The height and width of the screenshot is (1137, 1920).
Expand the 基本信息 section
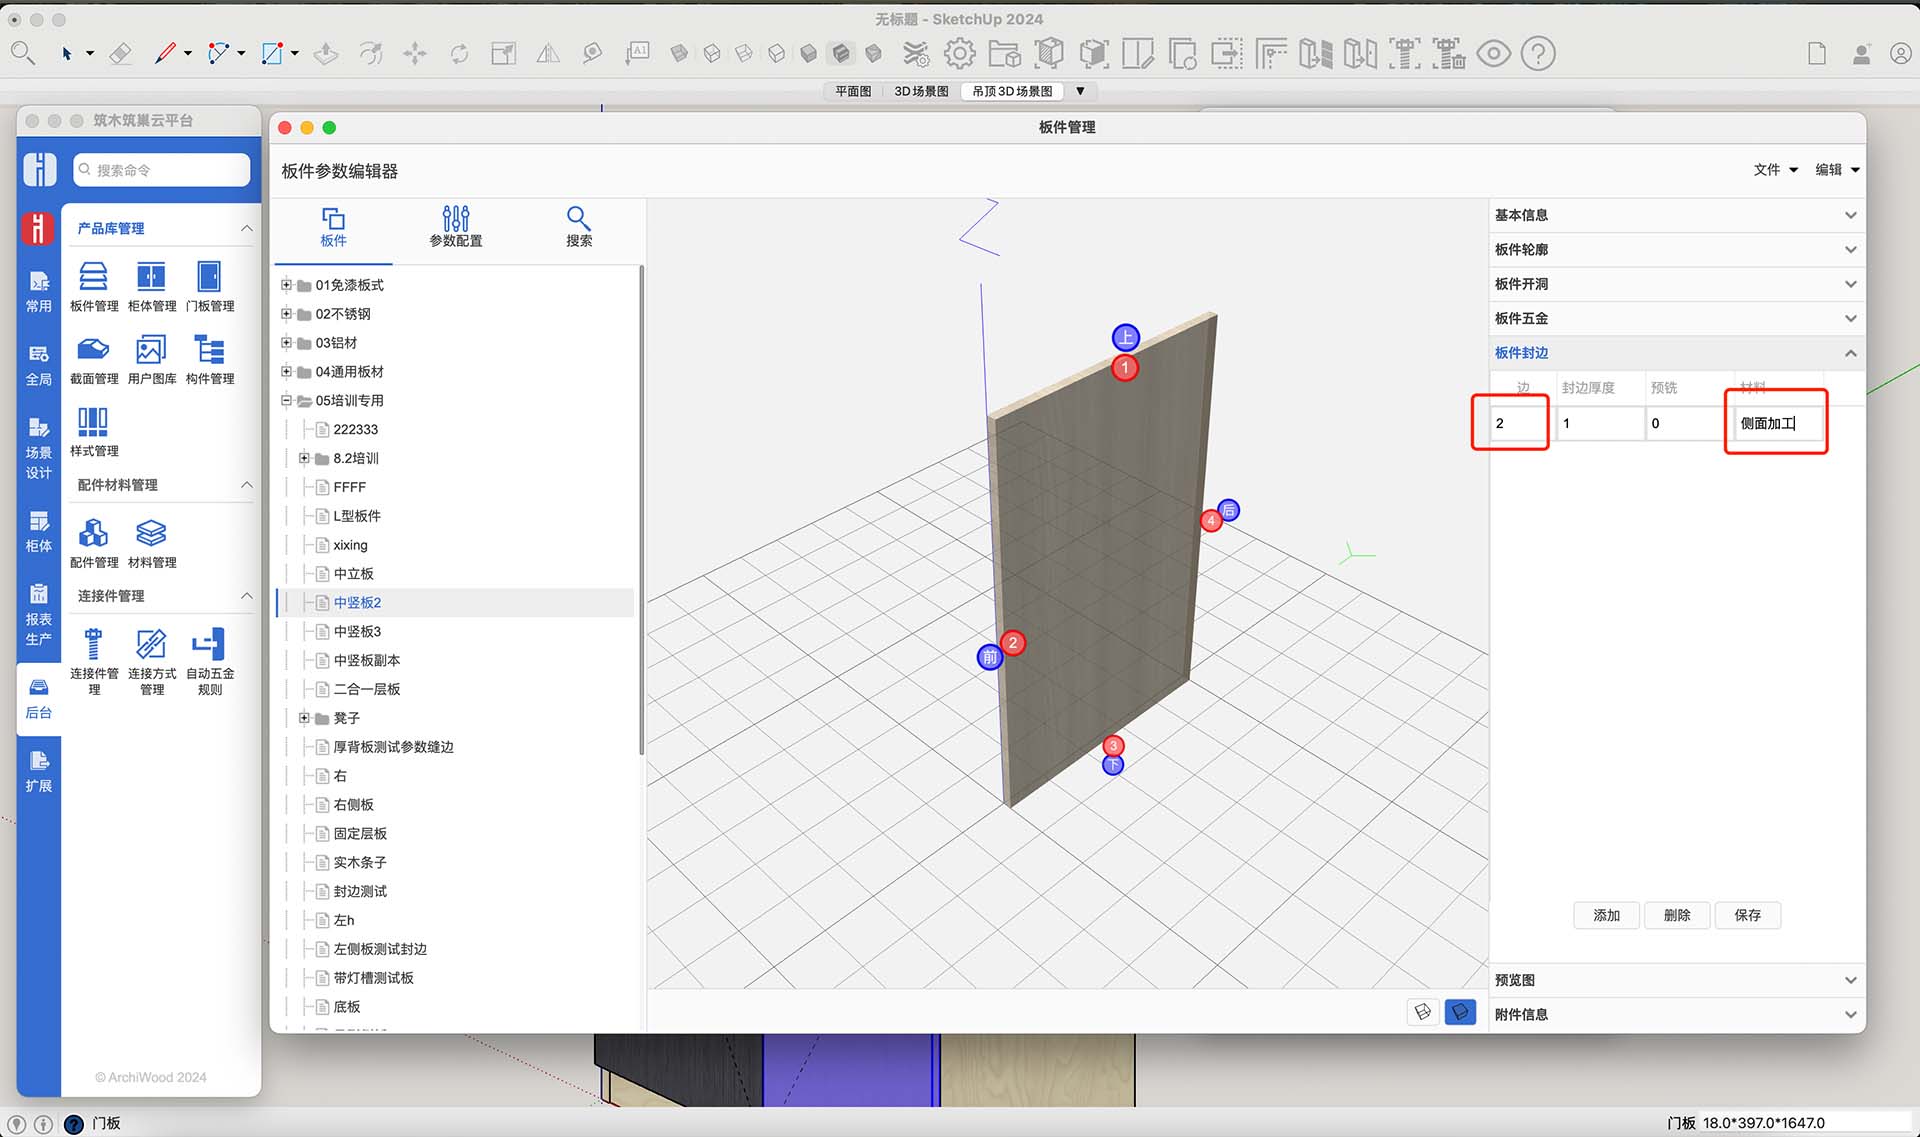1676,215
